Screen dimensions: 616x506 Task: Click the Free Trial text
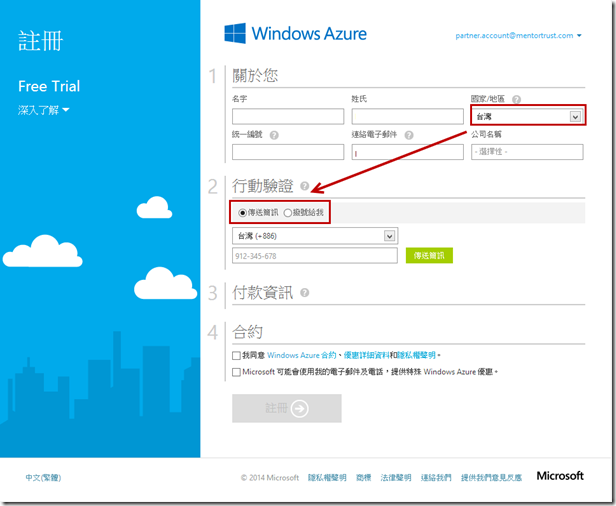[x=49, y=86]
